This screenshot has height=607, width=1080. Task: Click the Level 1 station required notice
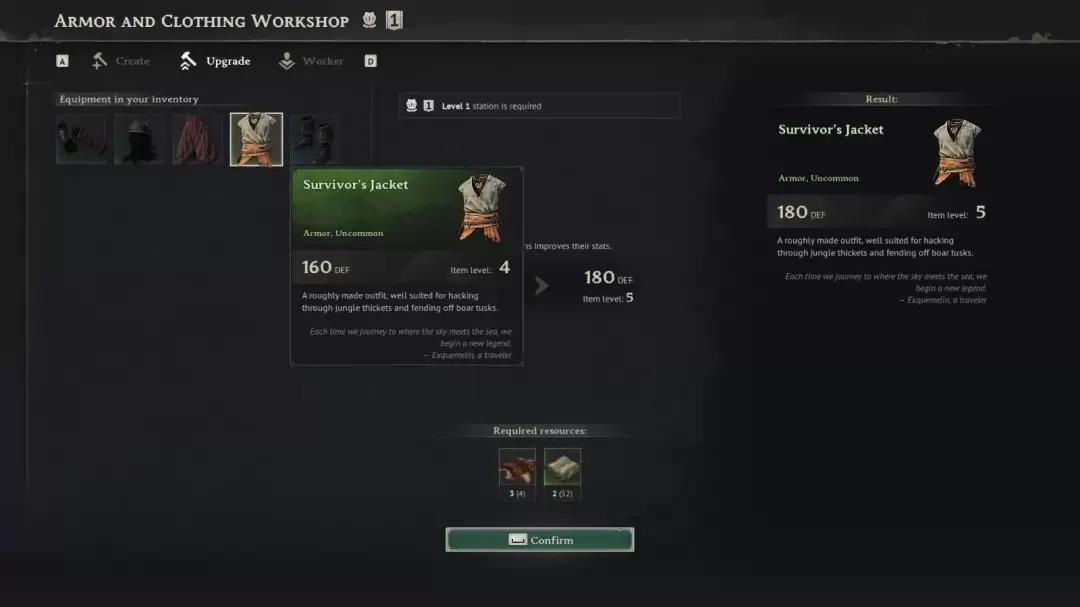coord(540,105)
